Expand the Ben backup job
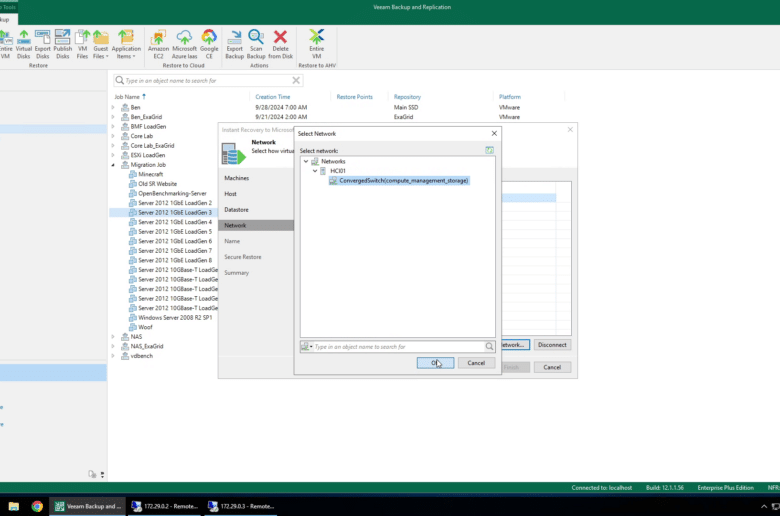Viewport: 780px width, 516px height. 113,107
